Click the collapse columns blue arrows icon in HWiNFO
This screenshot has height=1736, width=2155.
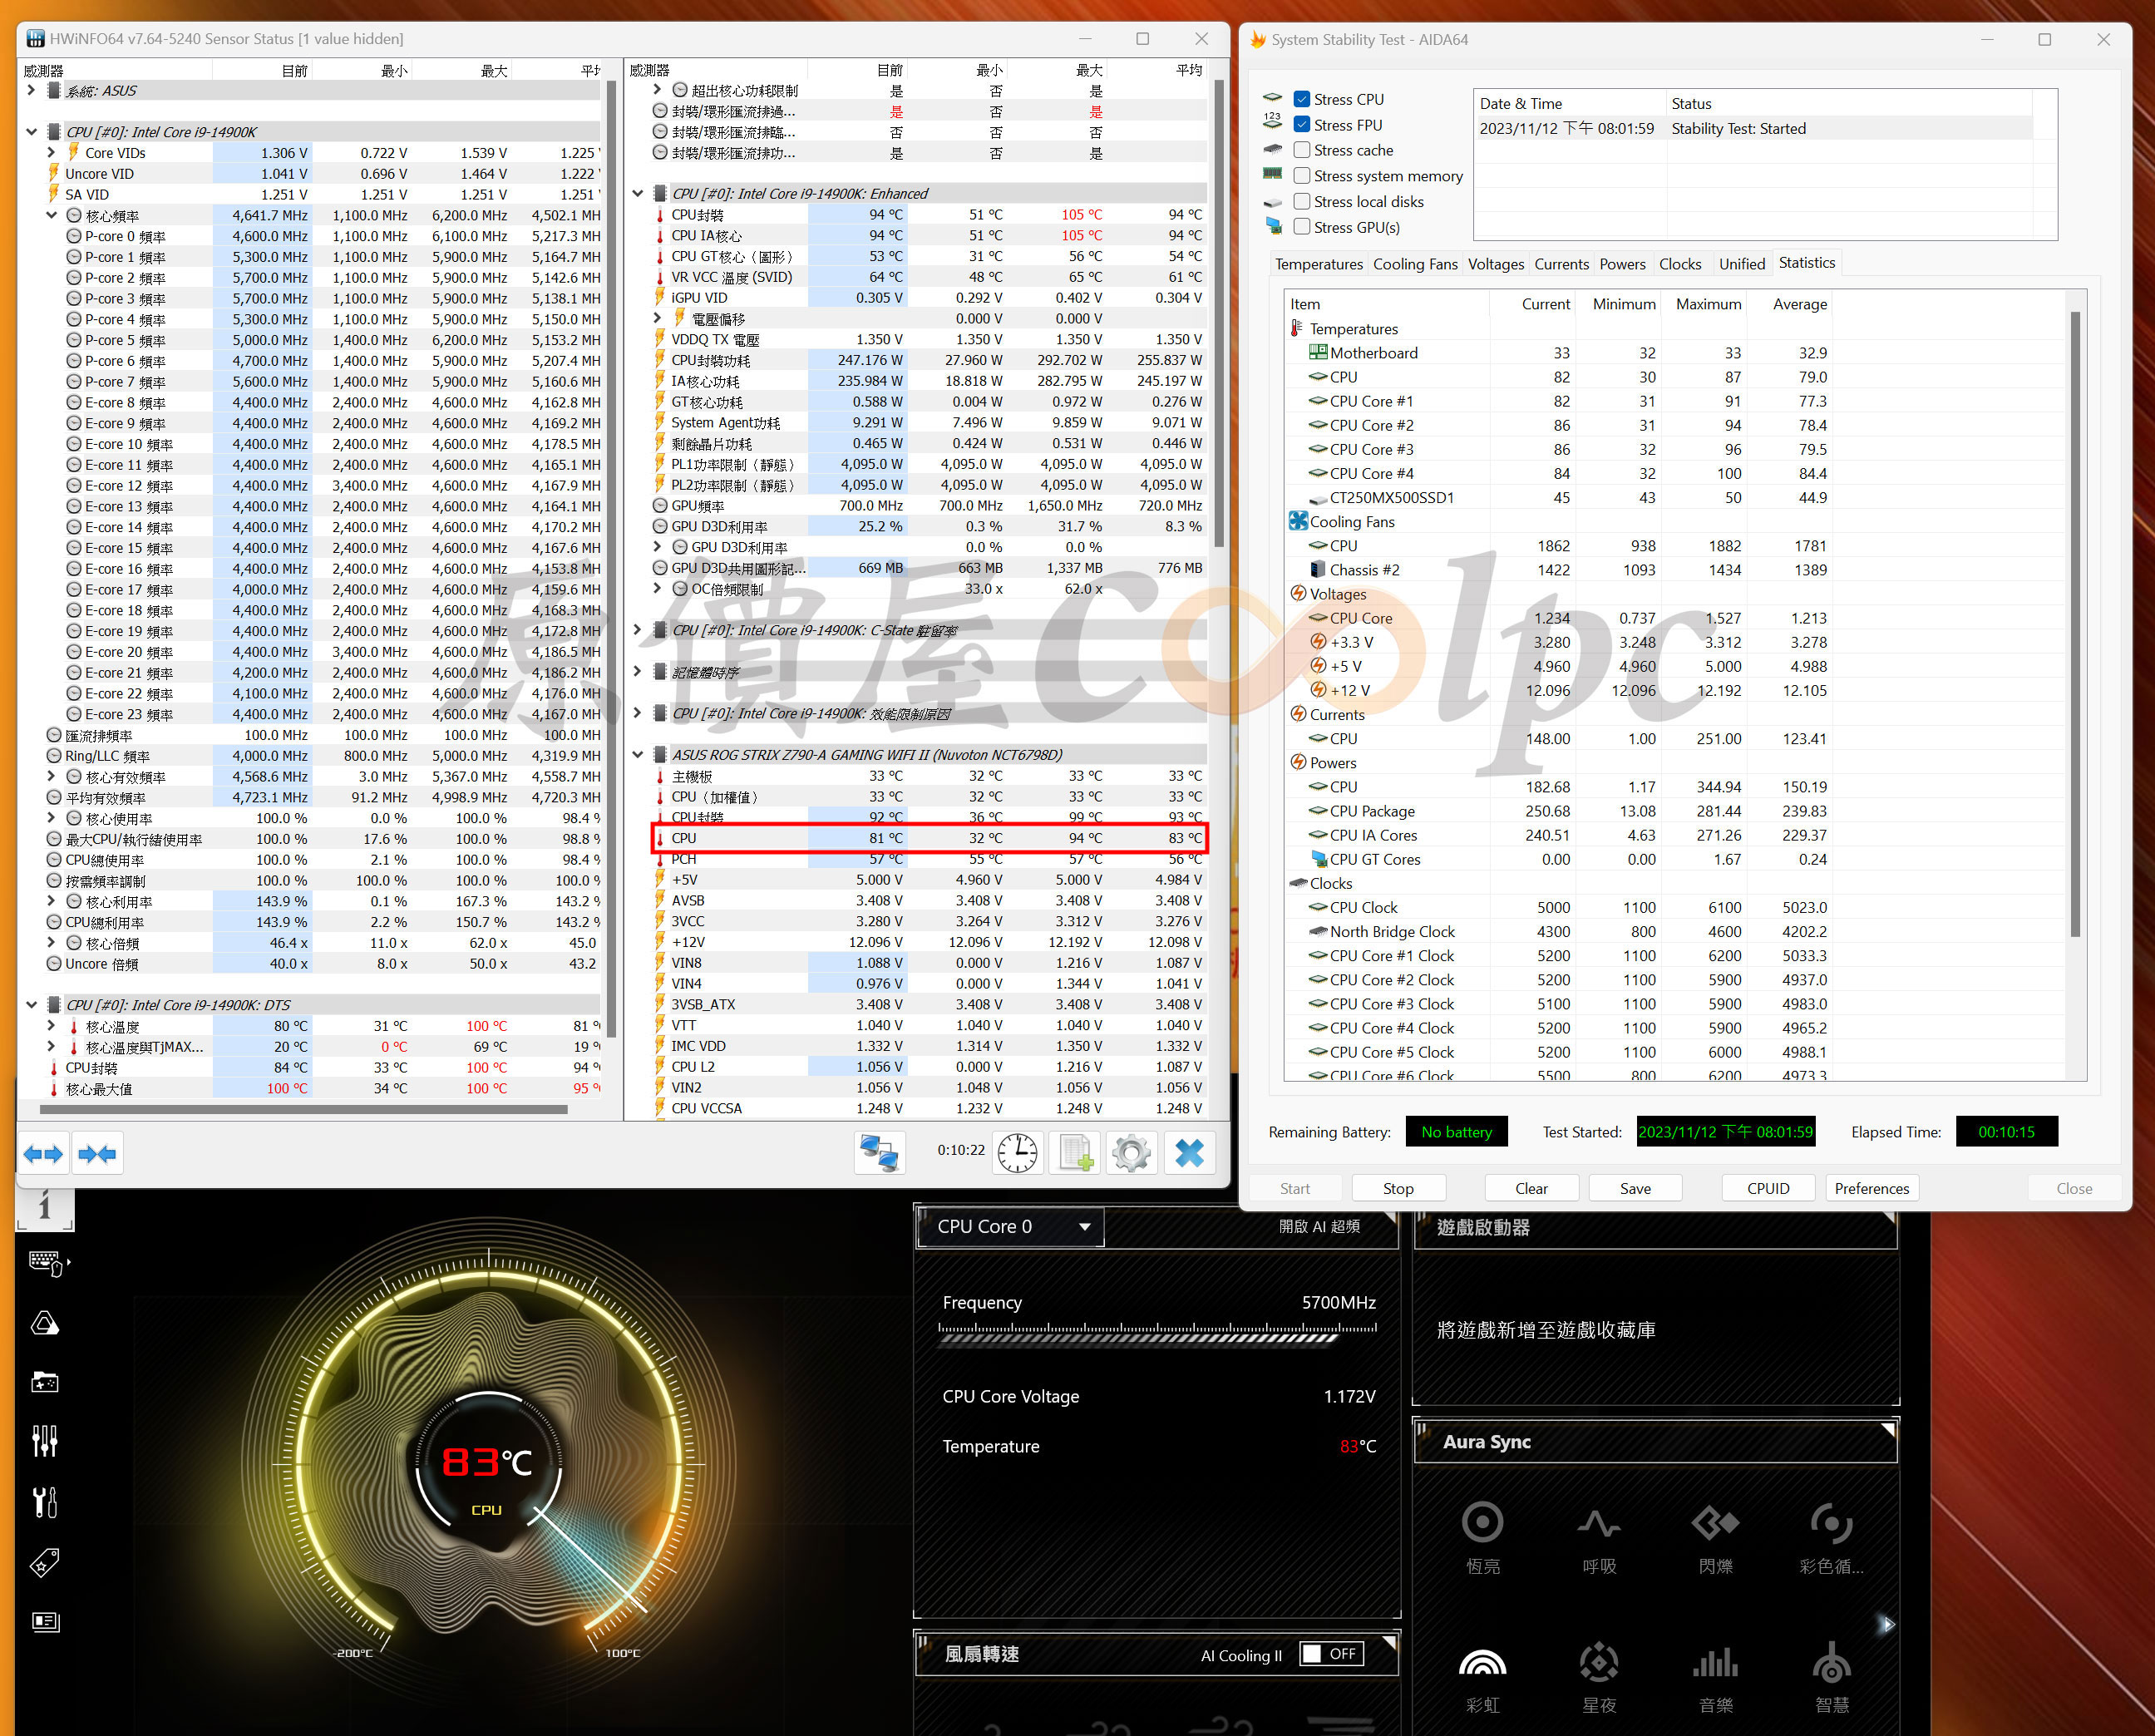point(97,1154)
